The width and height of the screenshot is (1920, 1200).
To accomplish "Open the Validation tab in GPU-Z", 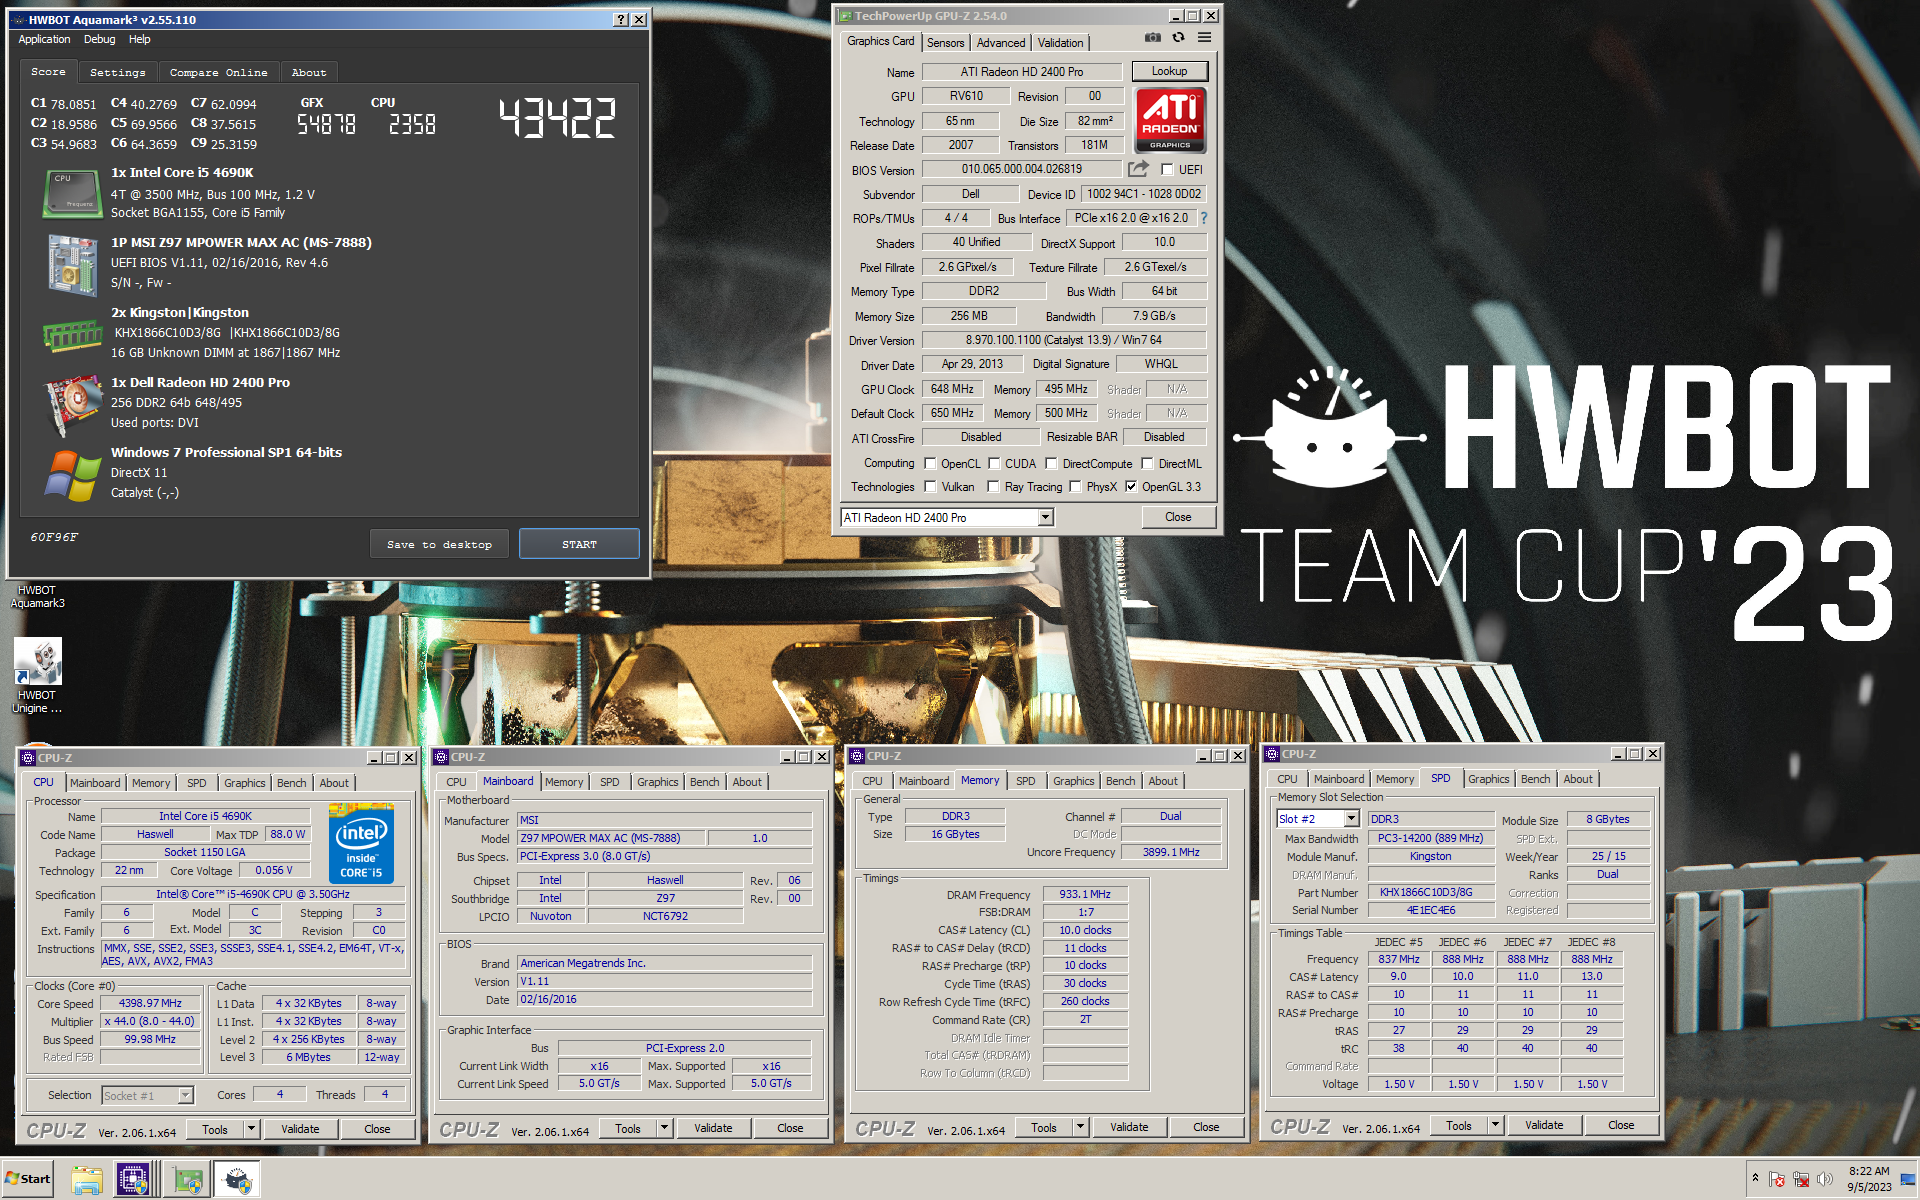I will point(1060,43).
